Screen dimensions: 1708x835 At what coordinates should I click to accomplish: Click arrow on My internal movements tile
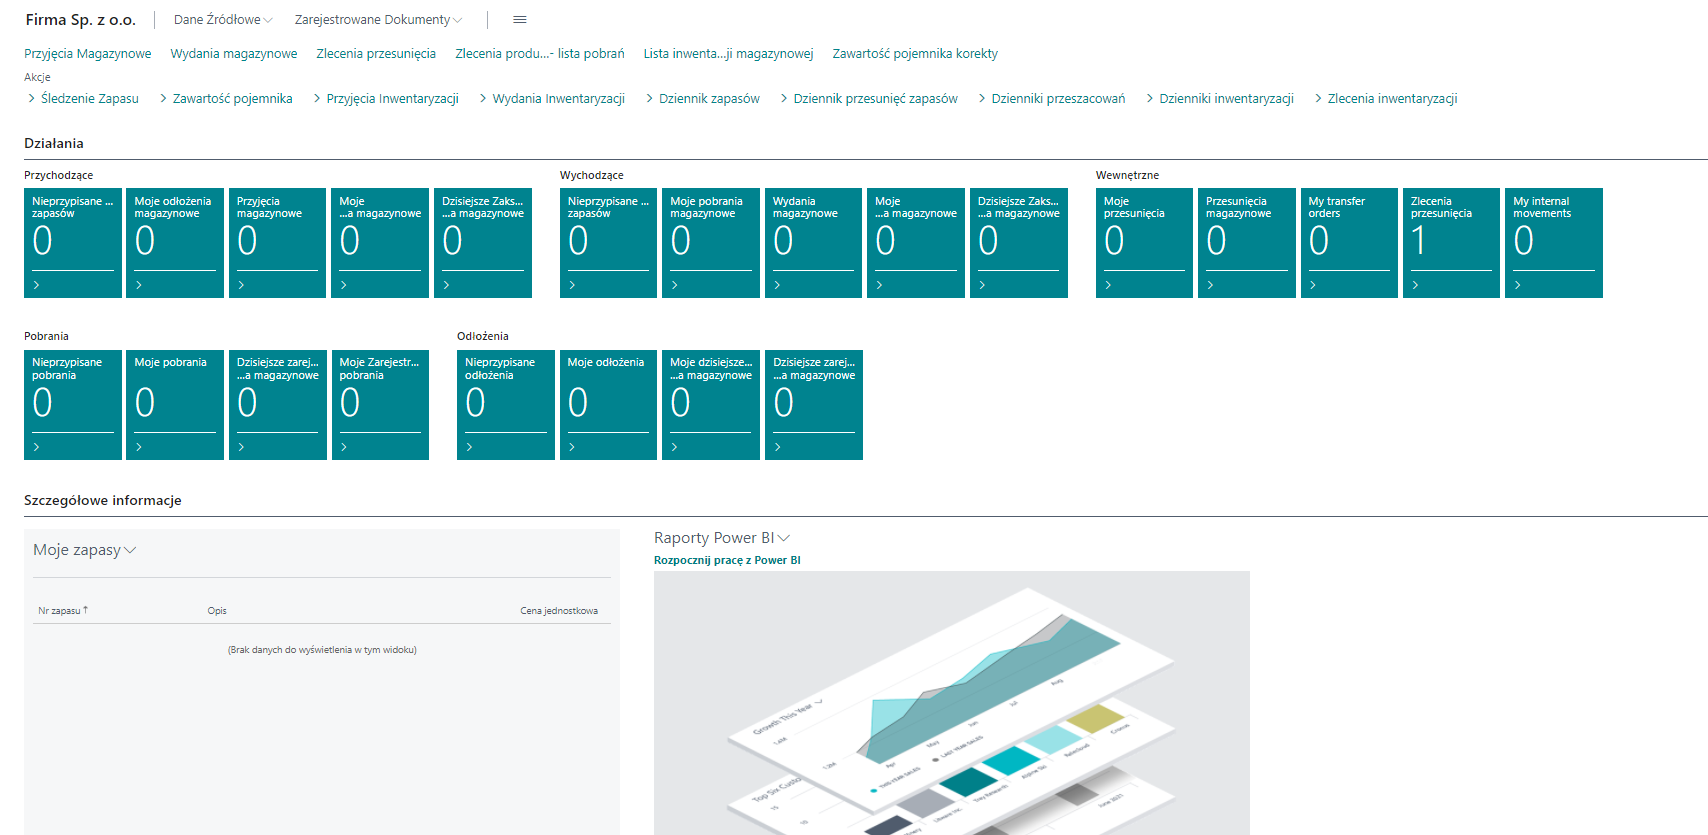[x=1517, y=285]
